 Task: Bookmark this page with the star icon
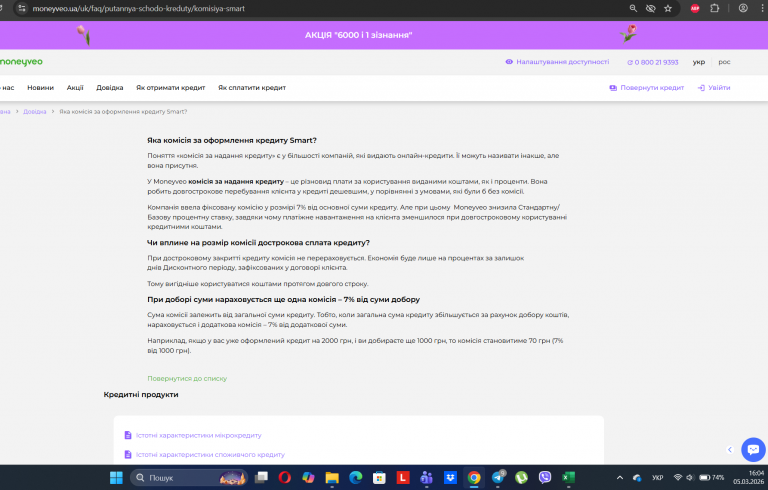(668, 8)
